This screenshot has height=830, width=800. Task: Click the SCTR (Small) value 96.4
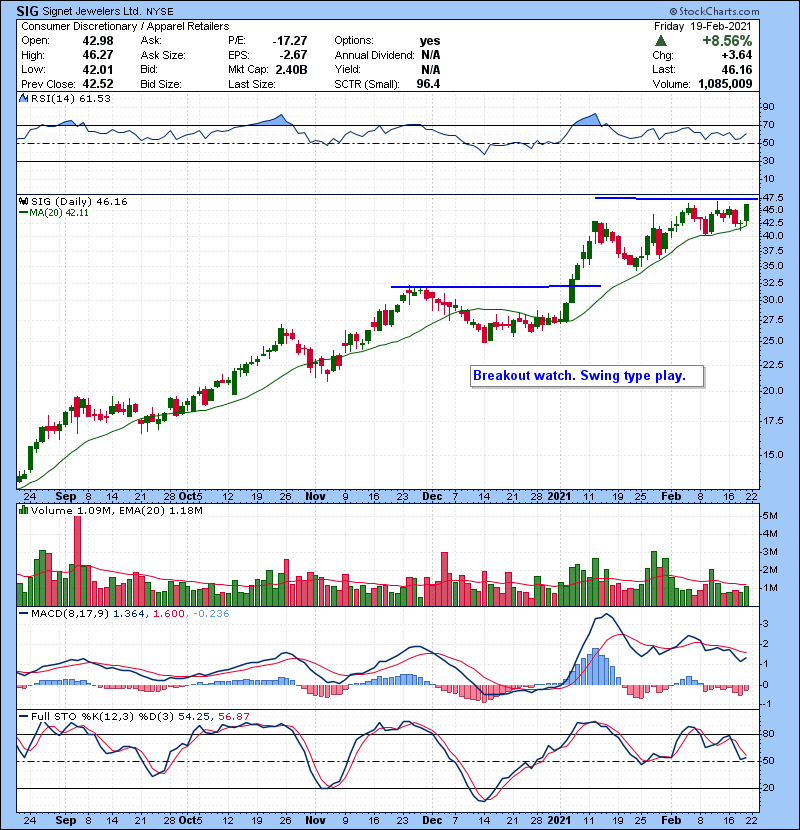(x=428, y=84)
